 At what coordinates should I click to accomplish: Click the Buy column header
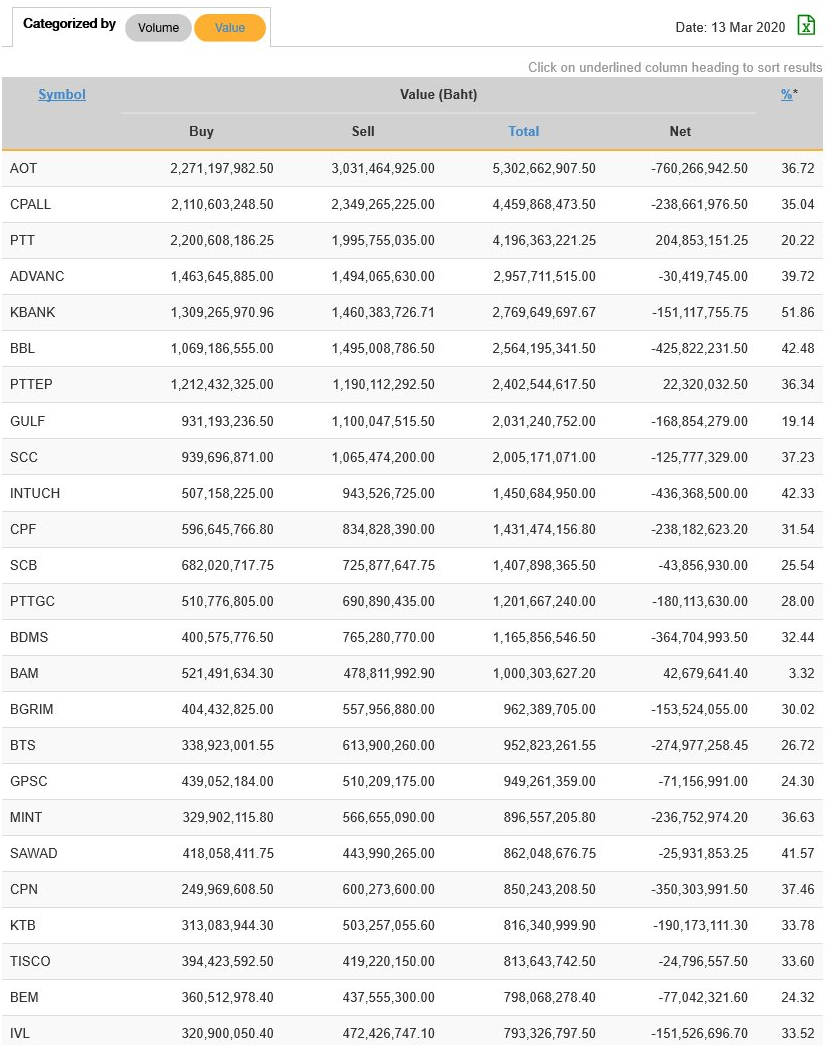coord(201,131)
